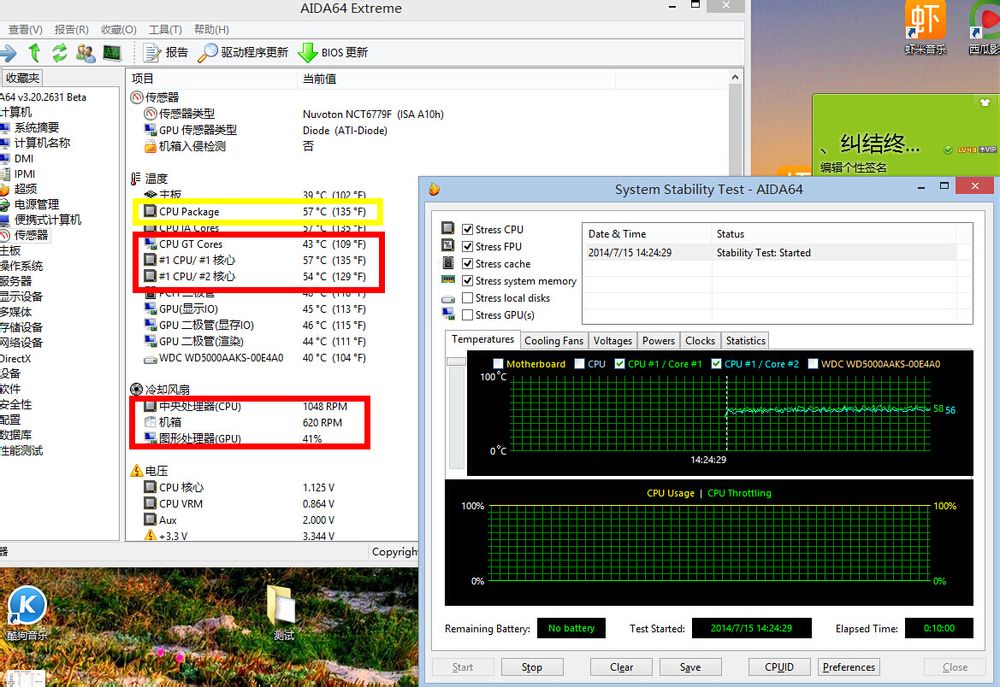The image size is (1000, 687).
Task: Click the WDC WD5000AAKS drive icon in list
Action: coord(150,358)
